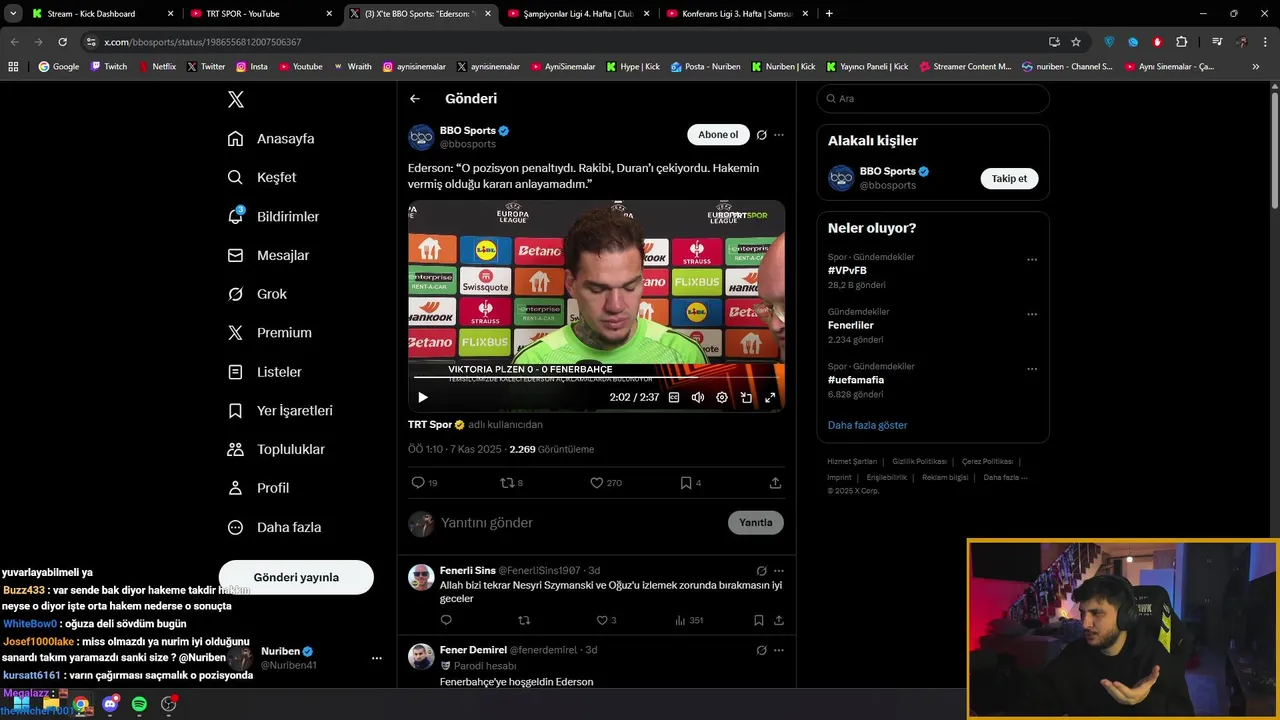Toggle video captions
Screen dimensions: 1280x720
click(674, 397)
